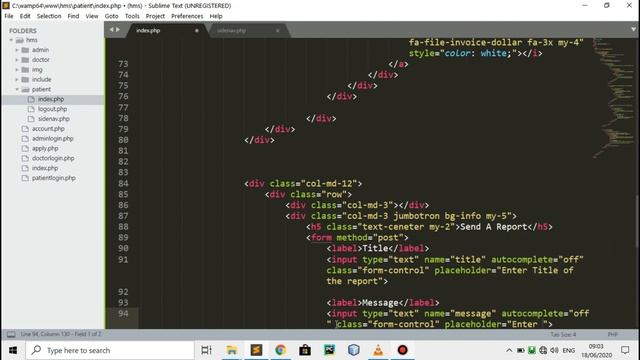Go to next tab with right arrow

tap(118, 29)
